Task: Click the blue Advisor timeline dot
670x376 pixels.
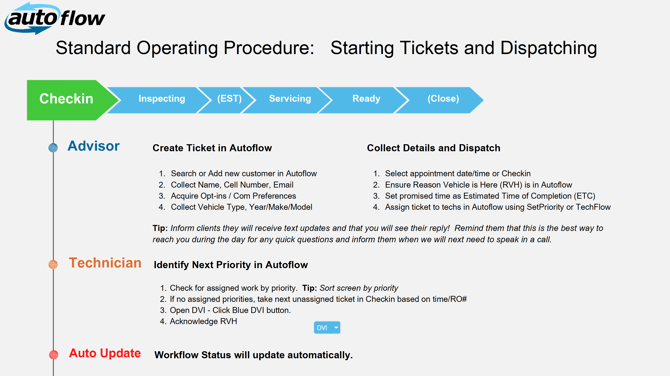Action: click(53, 148)
